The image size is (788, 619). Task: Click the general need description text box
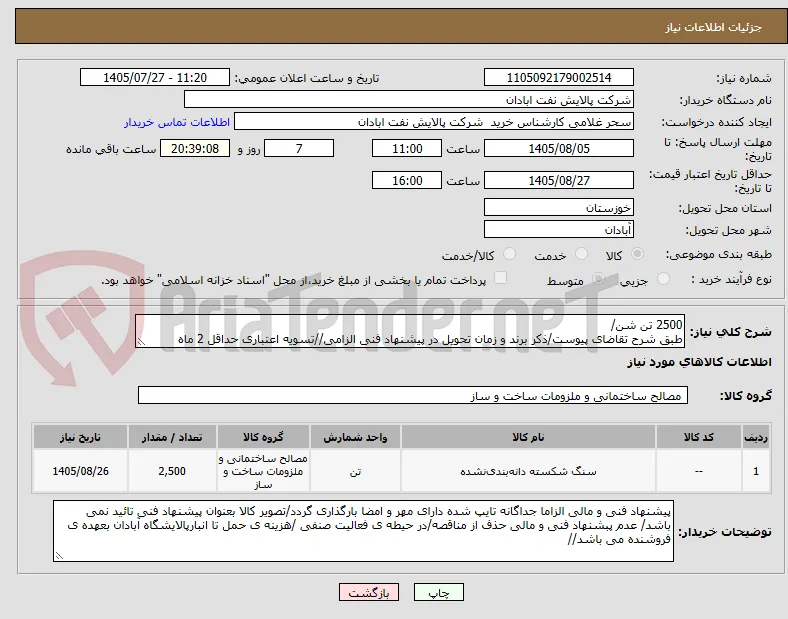(410, 332)
